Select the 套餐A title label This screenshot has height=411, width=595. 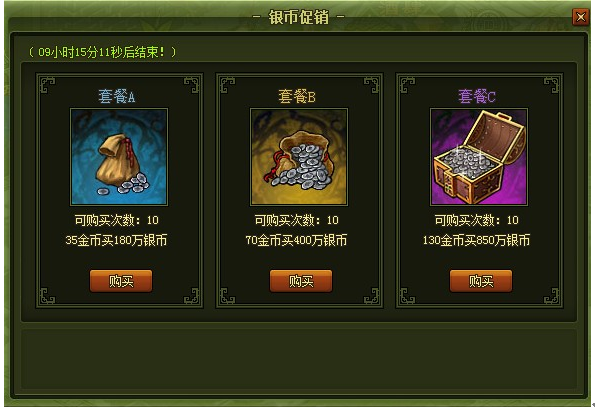click(x=117, y=96)
